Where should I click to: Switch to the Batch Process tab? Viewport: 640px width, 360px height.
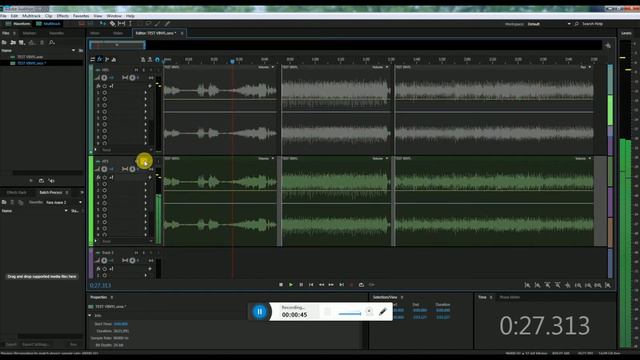coord(51,192)
